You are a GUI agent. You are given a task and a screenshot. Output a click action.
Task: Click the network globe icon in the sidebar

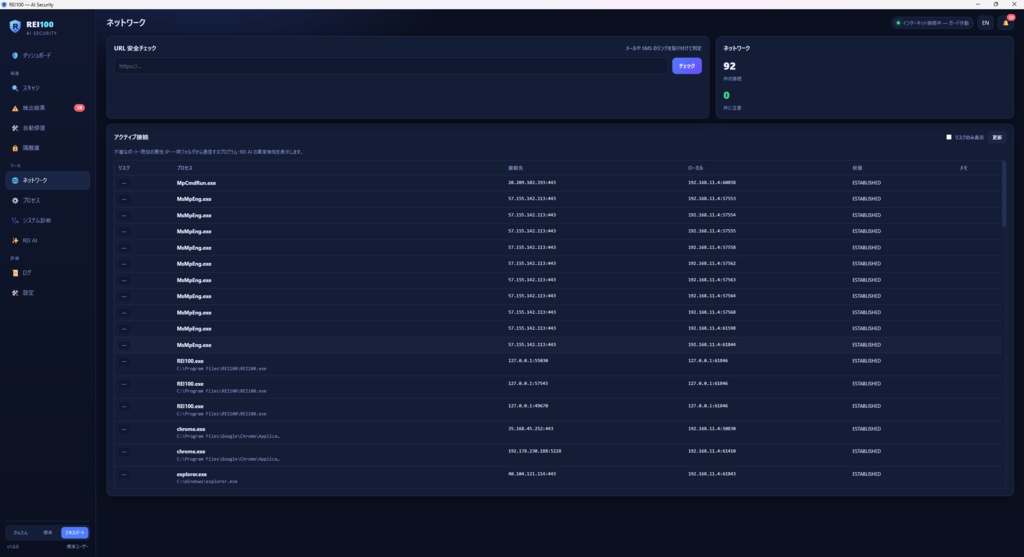pos(15,180)
